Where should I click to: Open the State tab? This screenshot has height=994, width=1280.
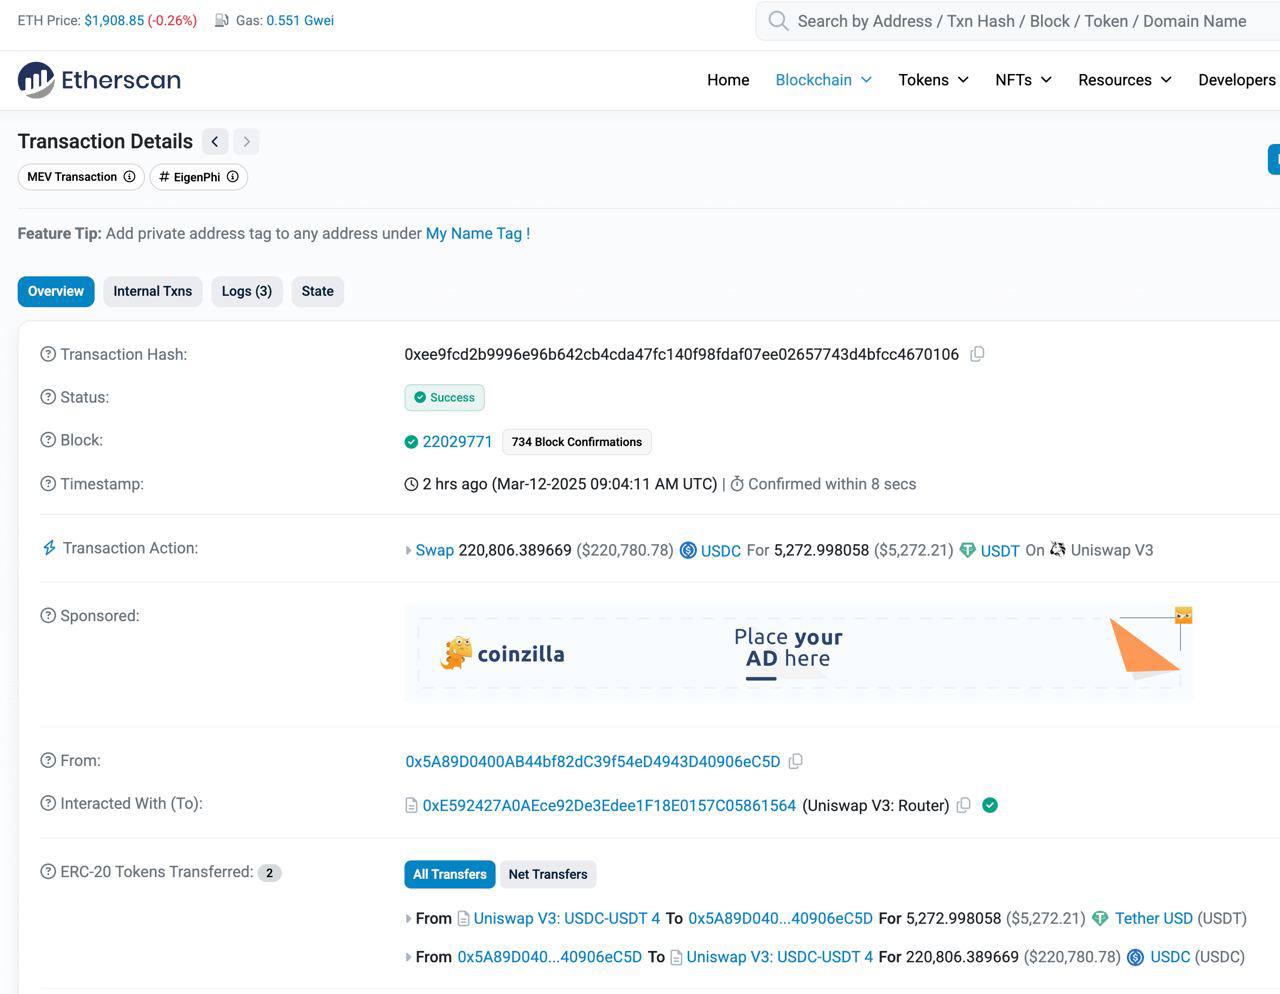[318, 291]
